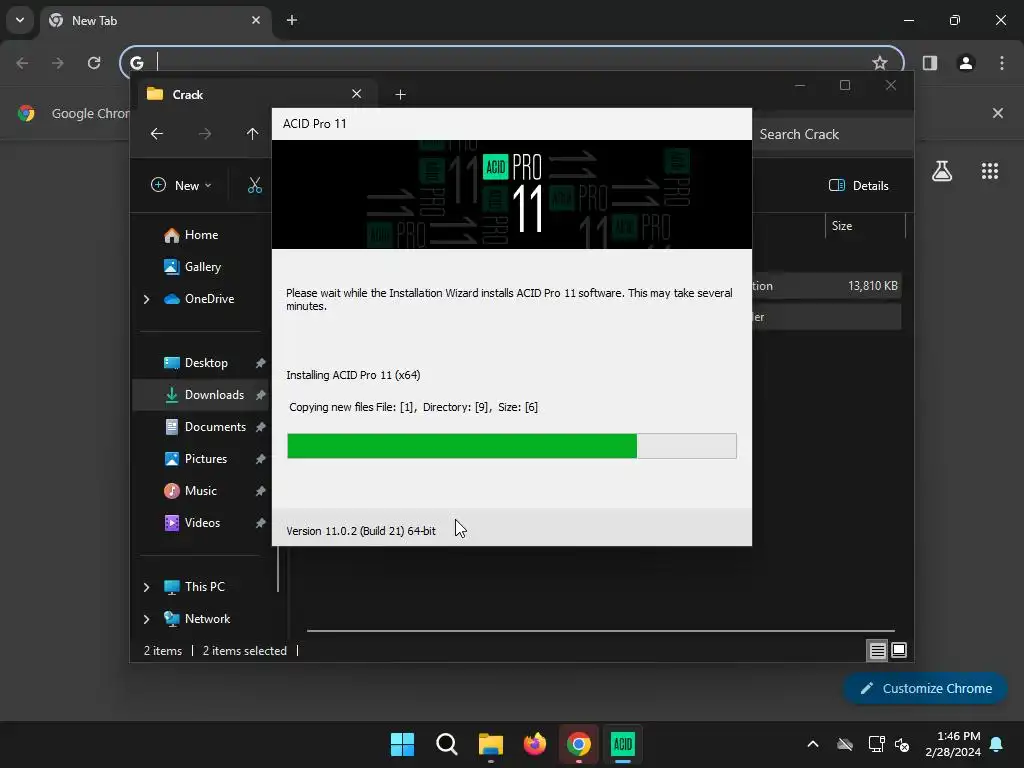The image size is (1024, 768).
Task: Add a new File Explorer tab
Action: pyautogui.click(x=400, y=95)
